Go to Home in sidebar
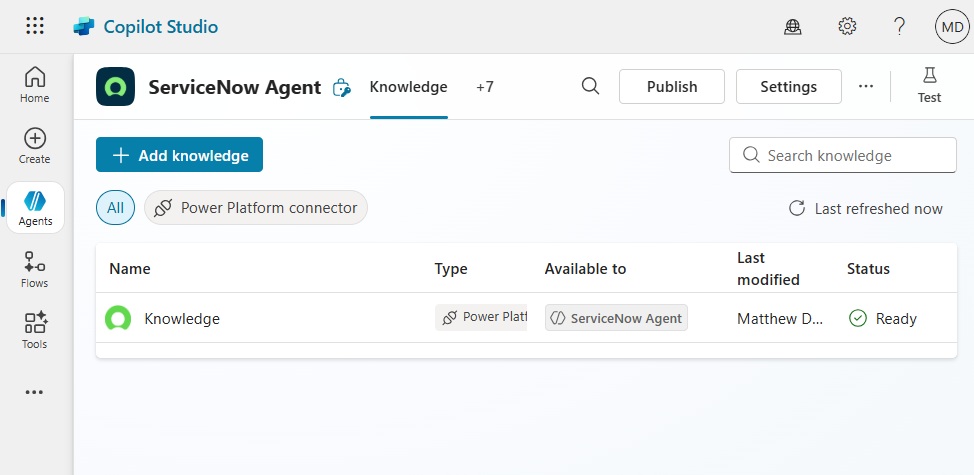Screen dimensions: 974x475 [35, 85]
